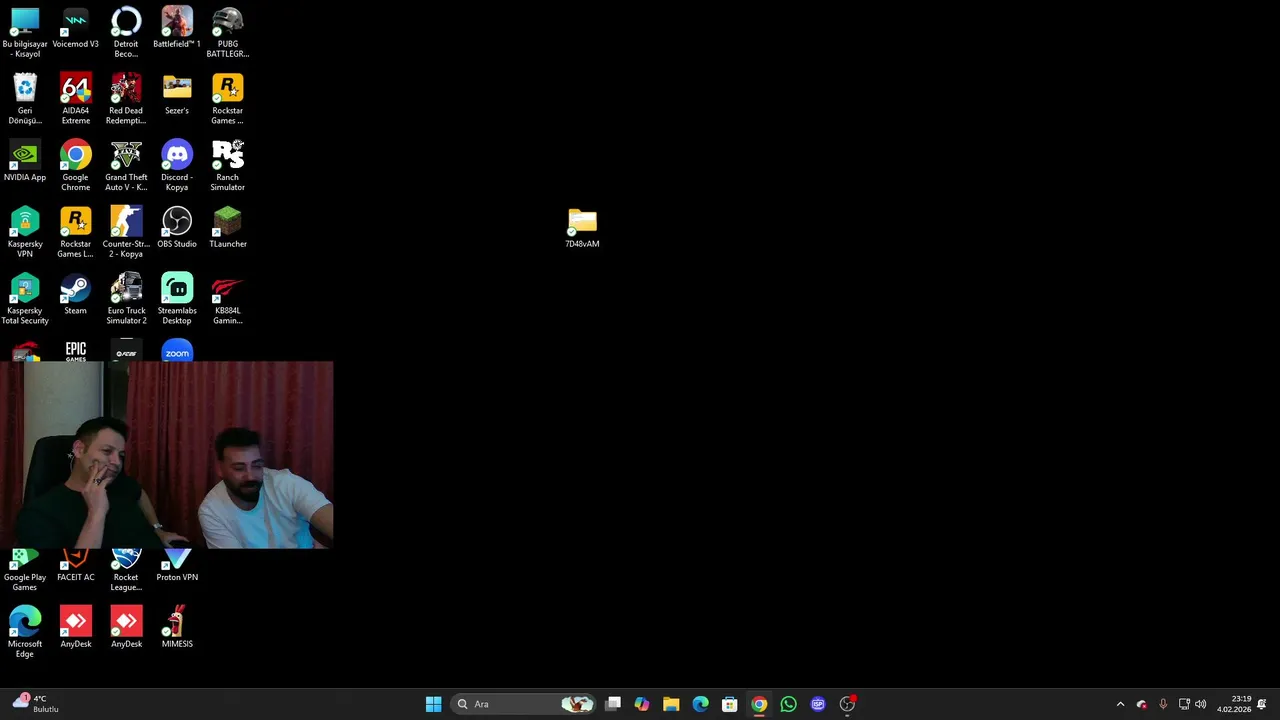Select the Steam desktop icon

coord(75,295)
